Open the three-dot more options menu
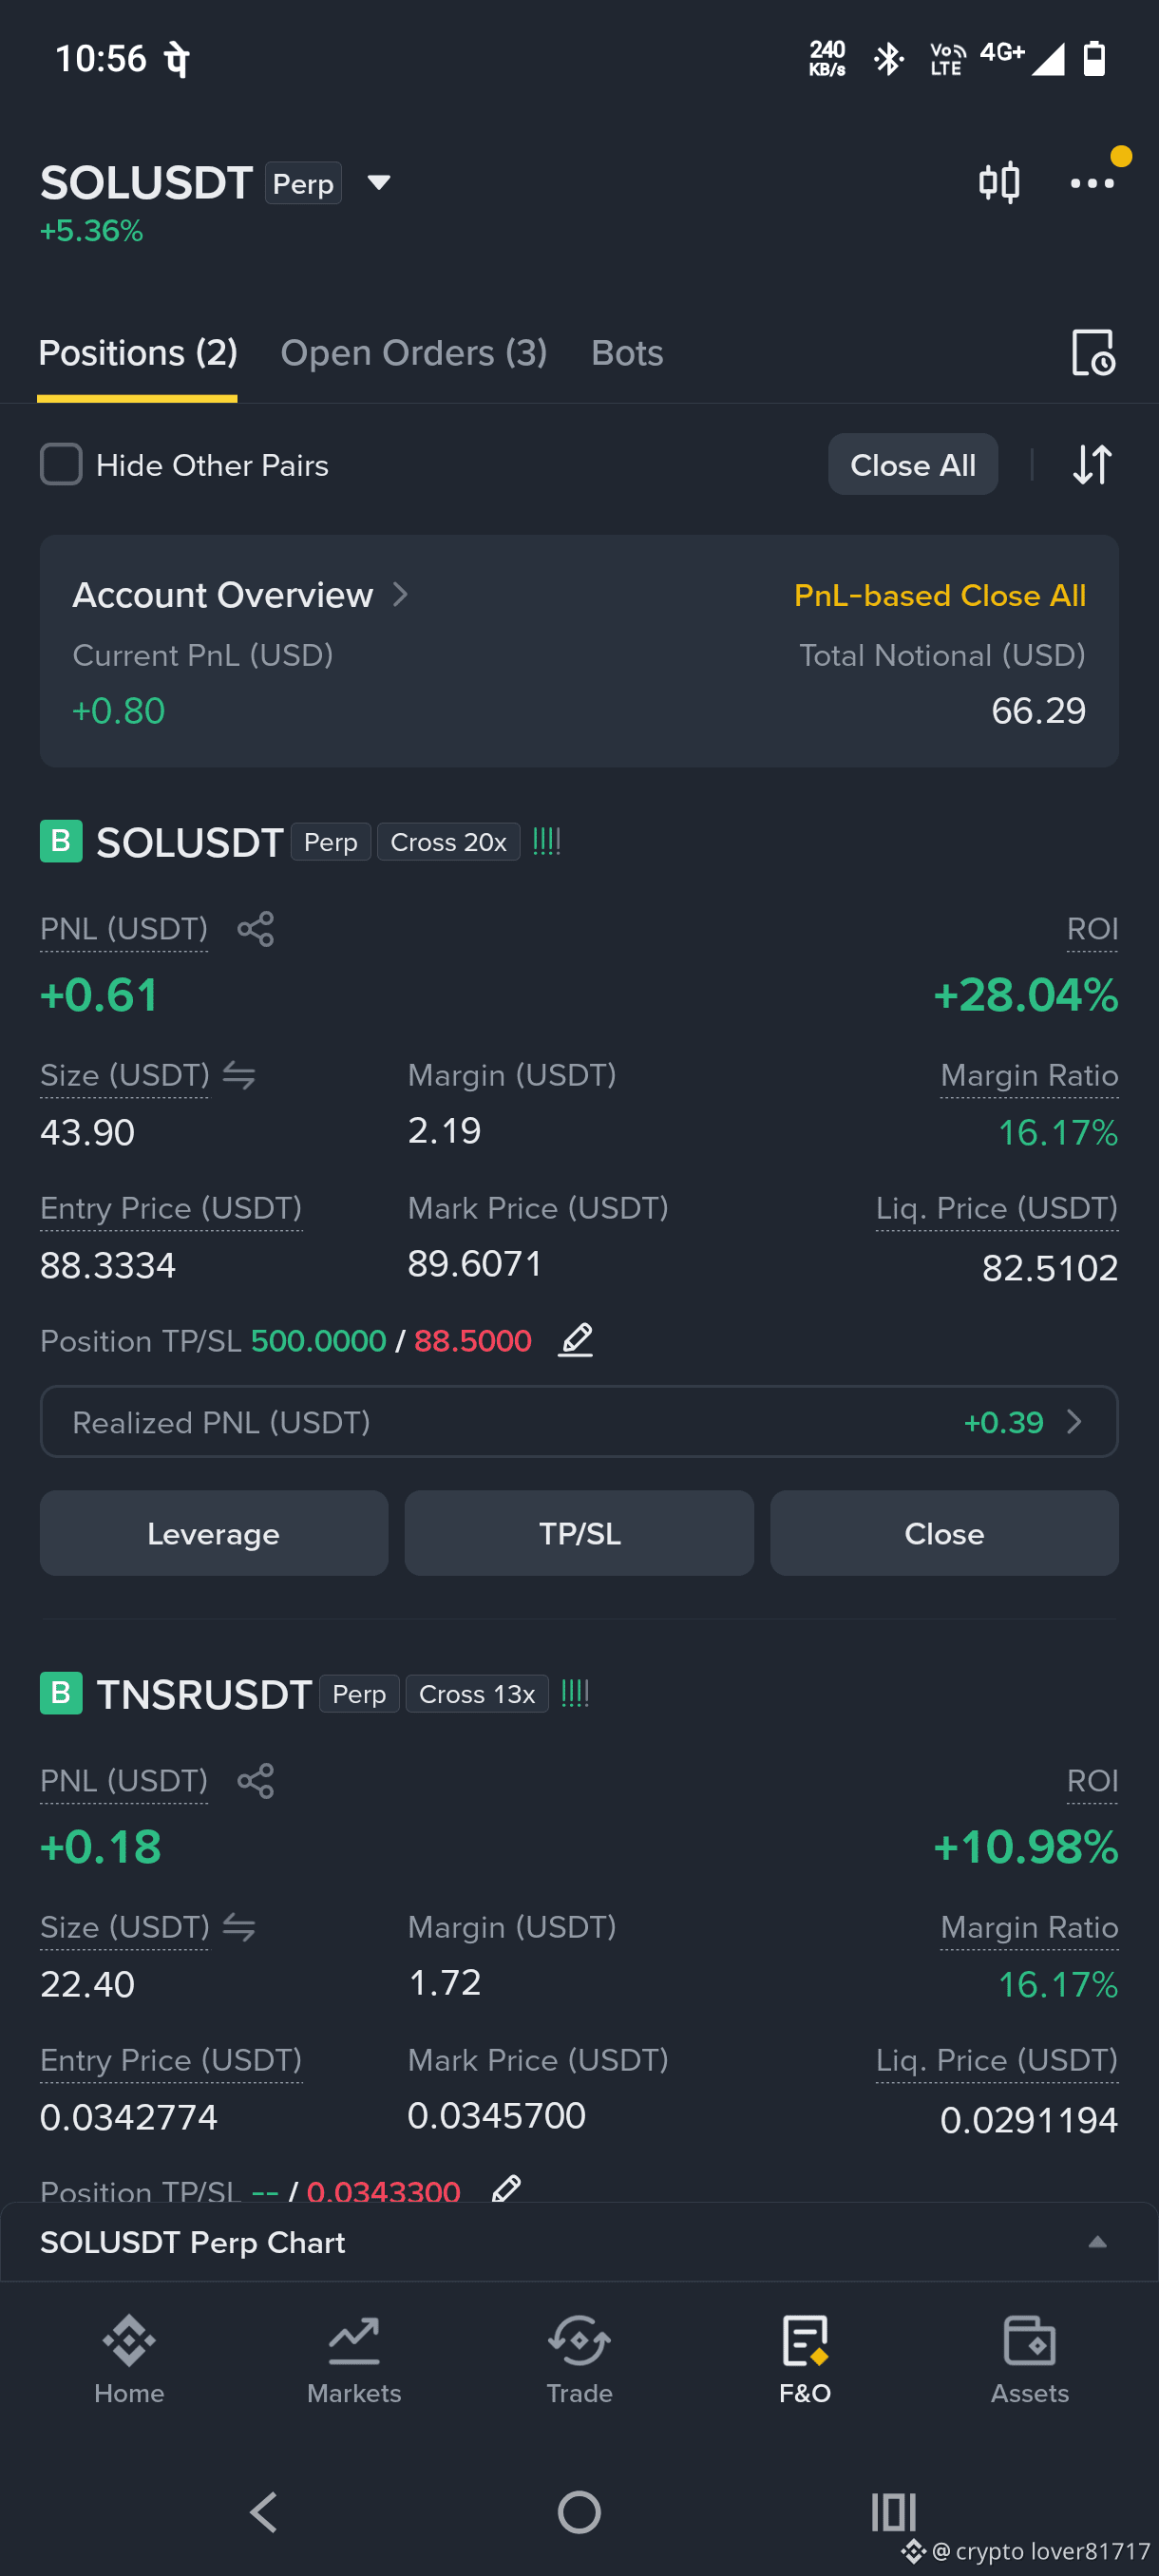Image resolution: width=1159 pixels, height=2576 pixels. click(x=1091, y=183)
